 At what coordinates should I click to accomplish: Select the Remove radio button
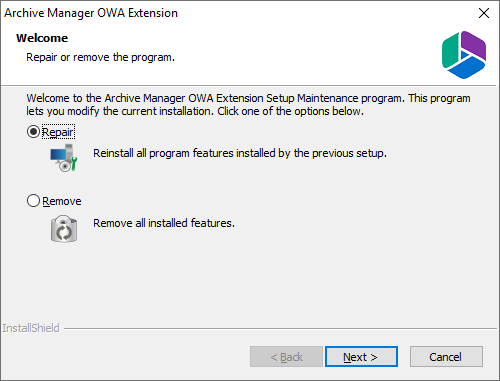pyautogui.click(x=33, y=201)
